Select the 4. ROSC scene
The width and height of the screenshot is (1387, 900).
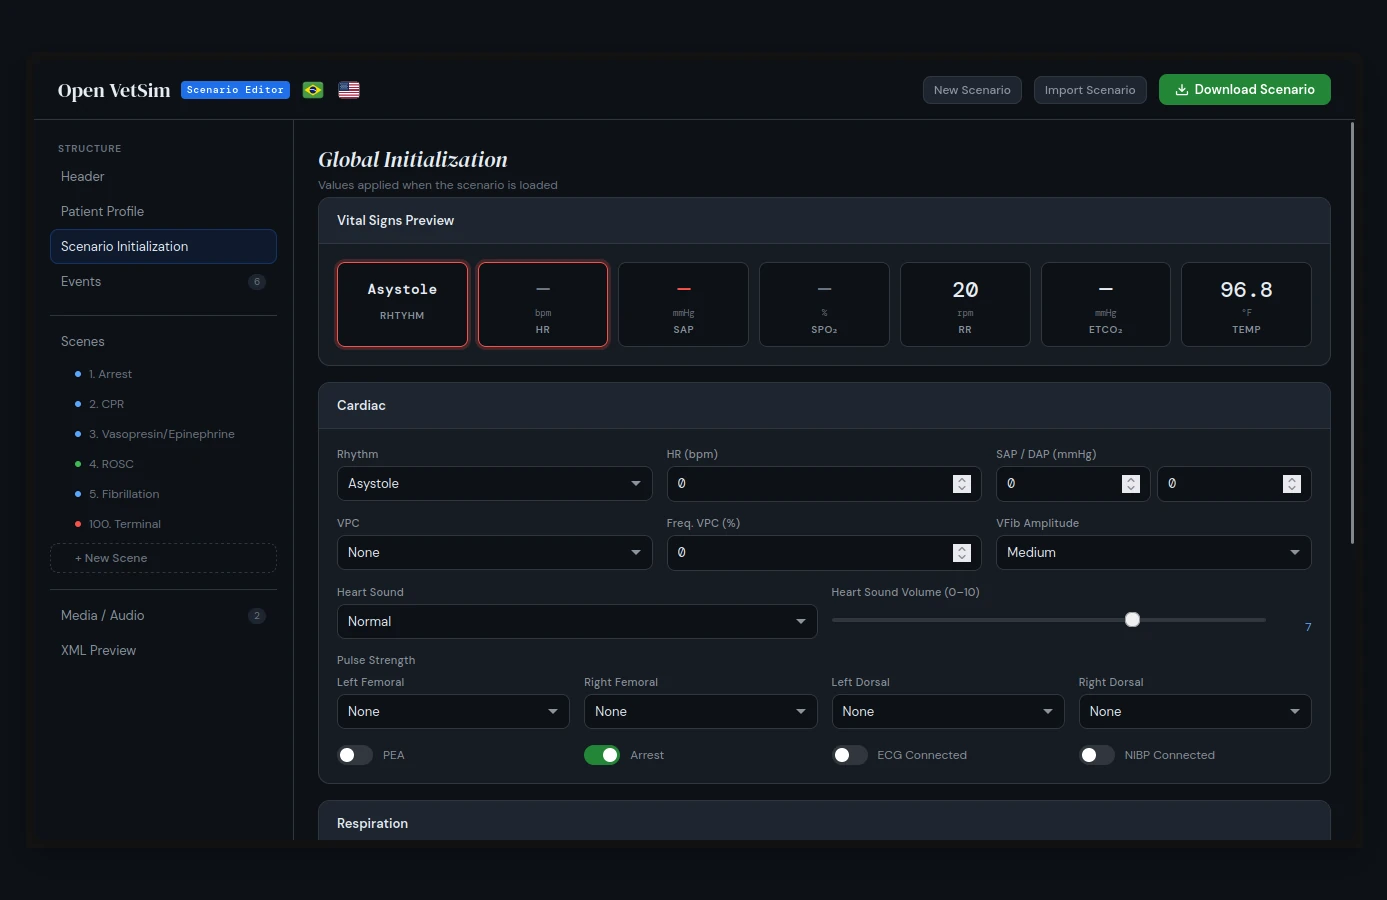click(x=111, y=464)
